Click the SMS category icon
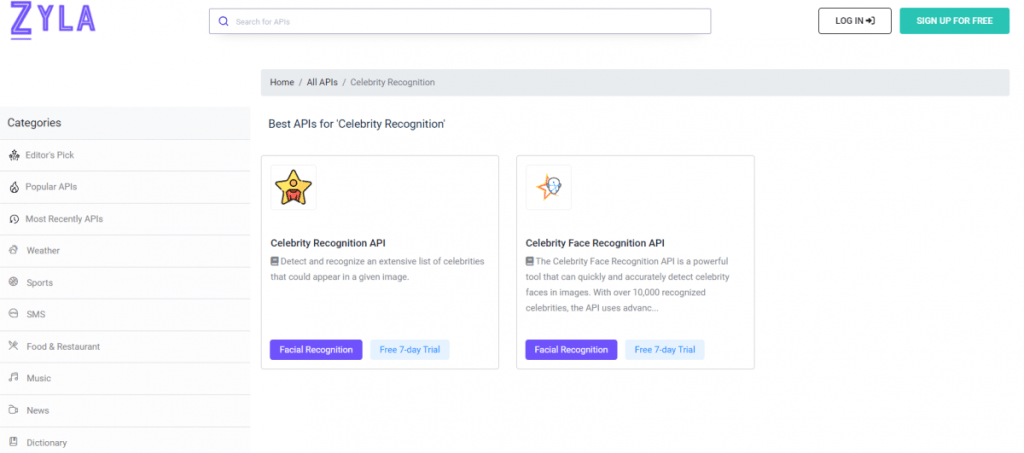Viewport: 1024px width, 453px height. tap(14, 314)
